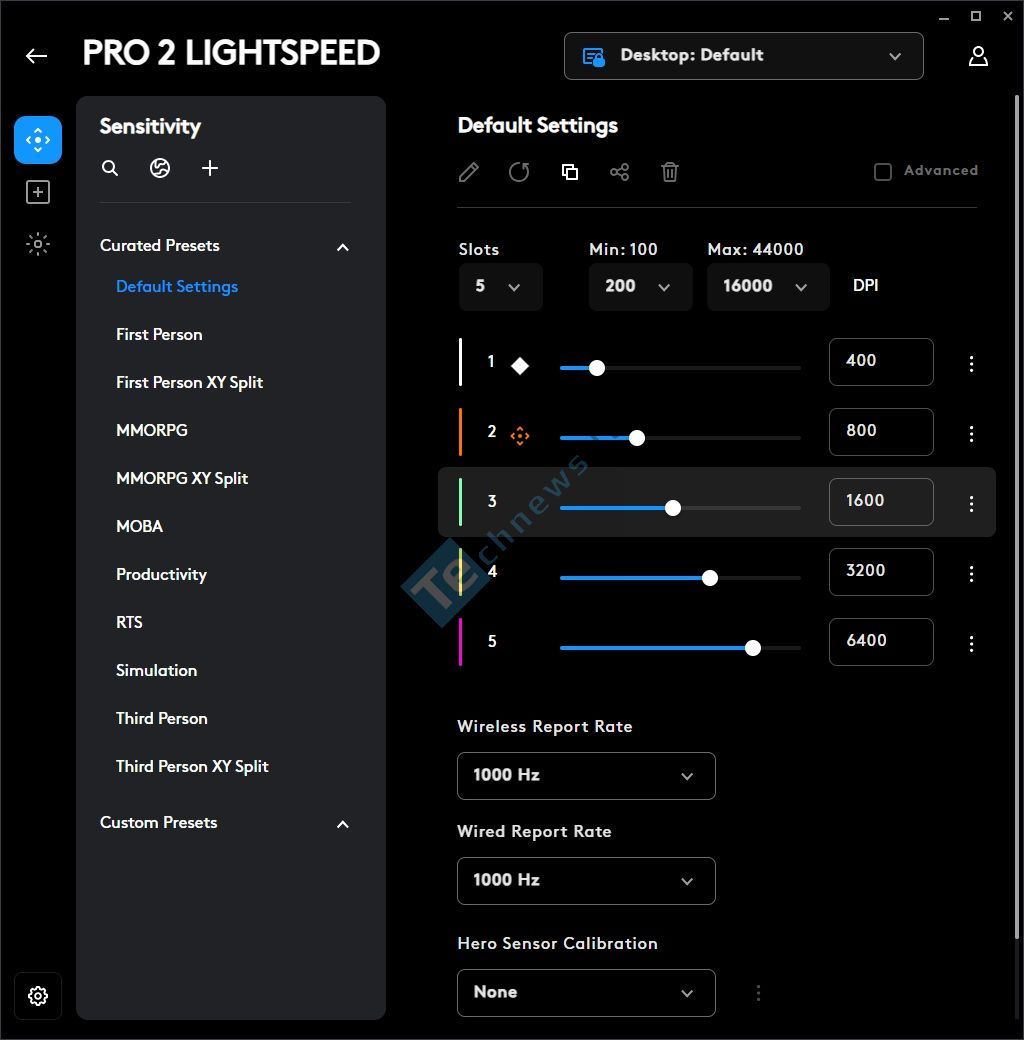Enable the Advanced checkbox
Screen dimensions: 1024x1040
click(883, 172)
